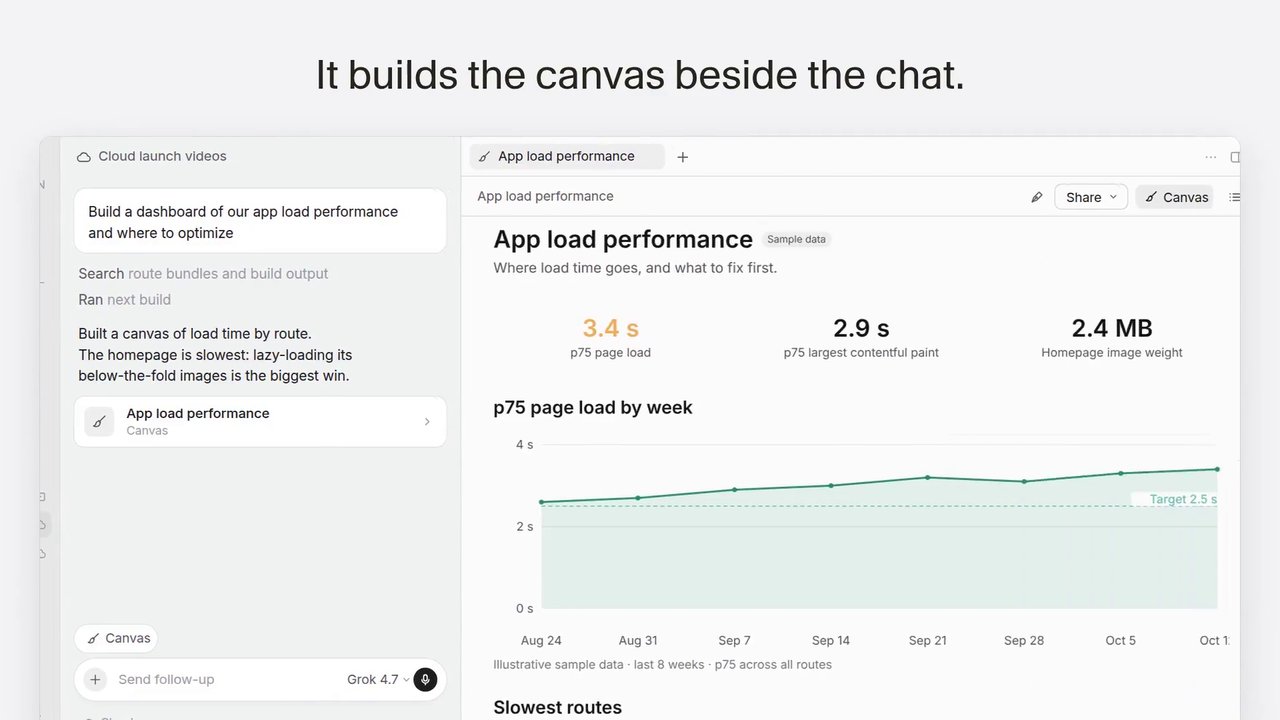Image resolution: width=1280 pixels, height=720 pixels.
Task: Click the cloud icon beside Cloud launch videos
Action: pyautogui.click(x=84, y=157)
